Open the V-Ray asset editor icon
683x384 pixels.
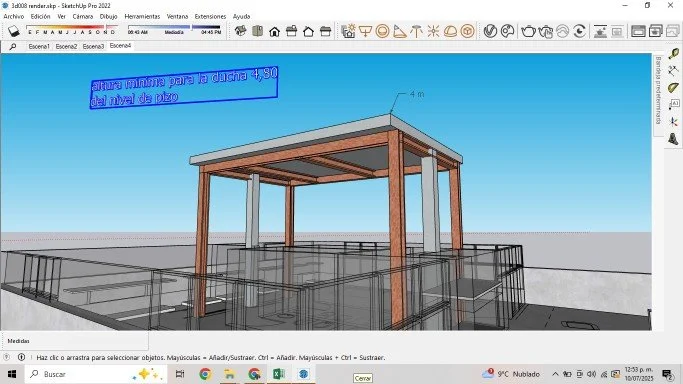490,31
